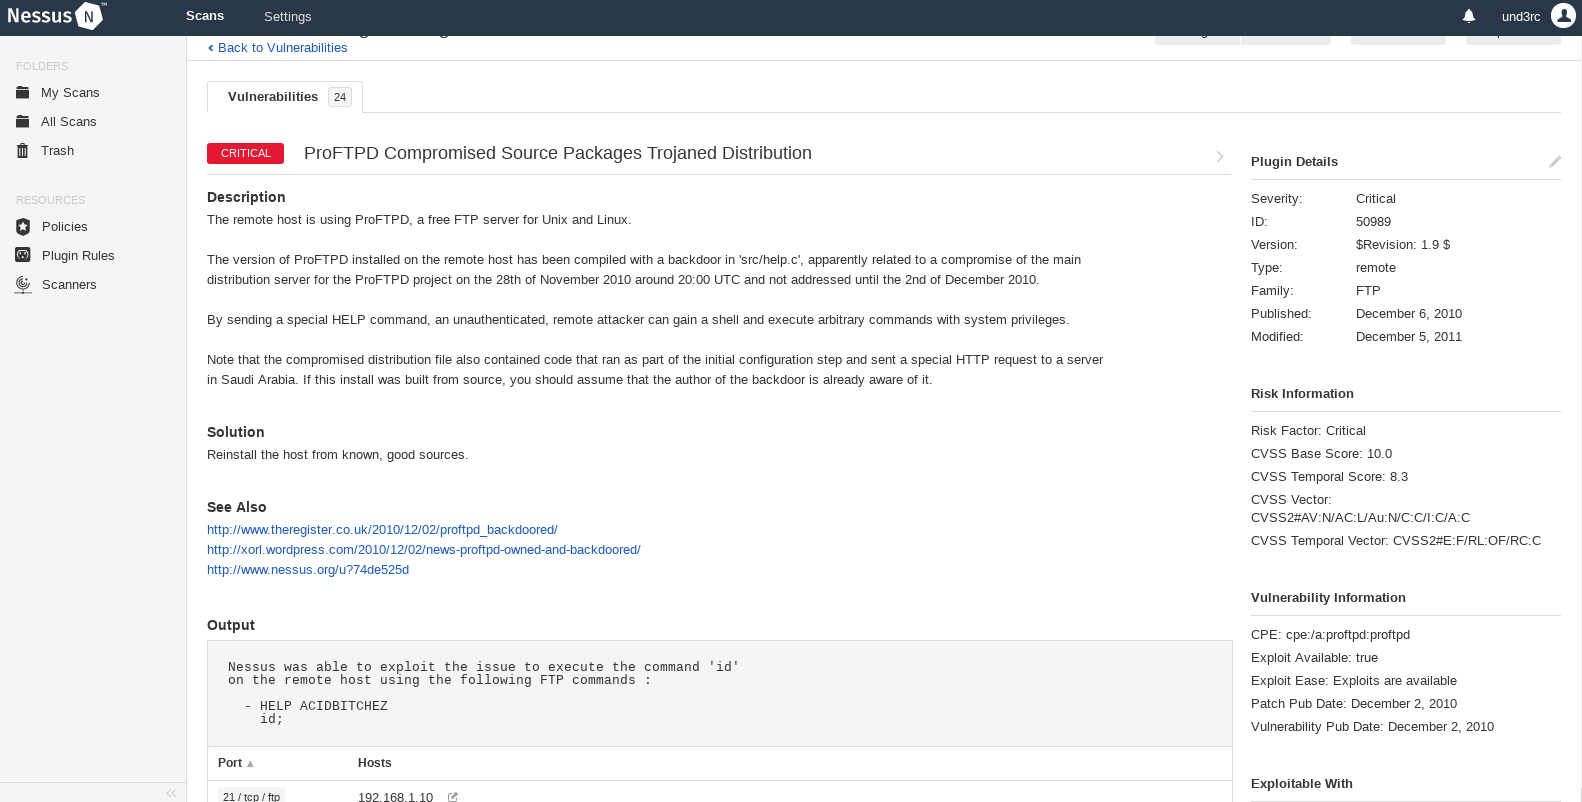1582x802 pixels.
Task: Go to next vulnerability chevron arrow
Action: pos(1220,156)
